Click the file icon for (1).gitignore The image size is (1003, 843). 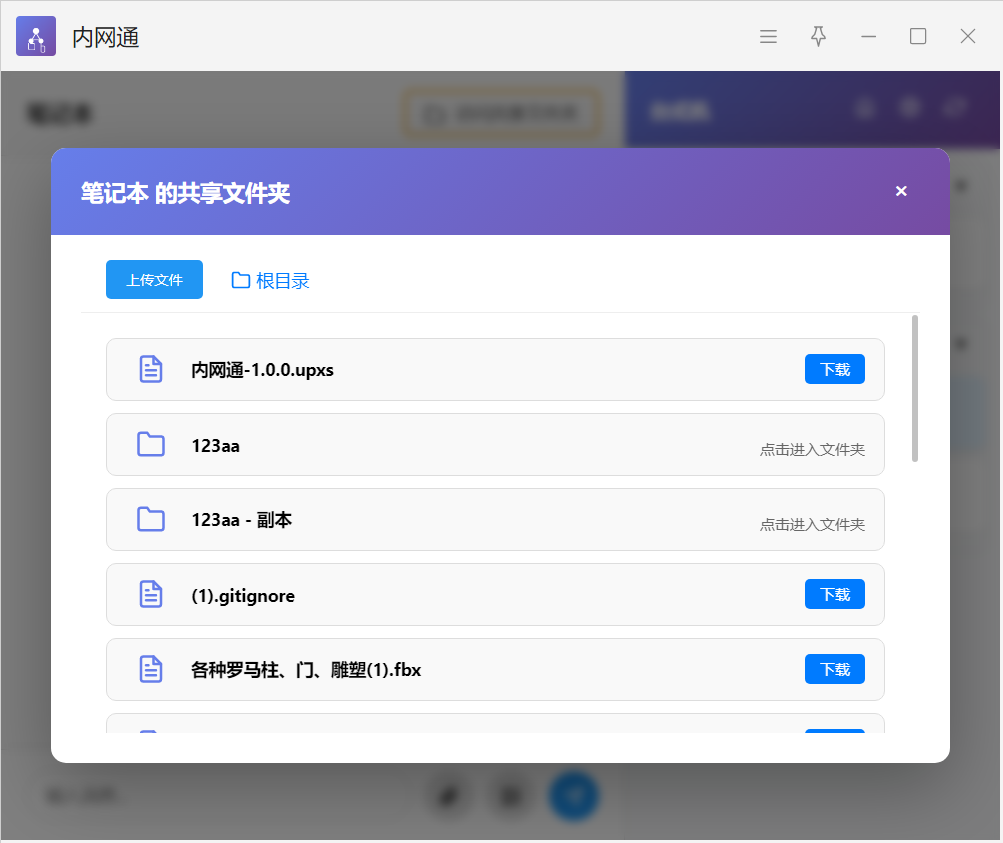[150, 594]
